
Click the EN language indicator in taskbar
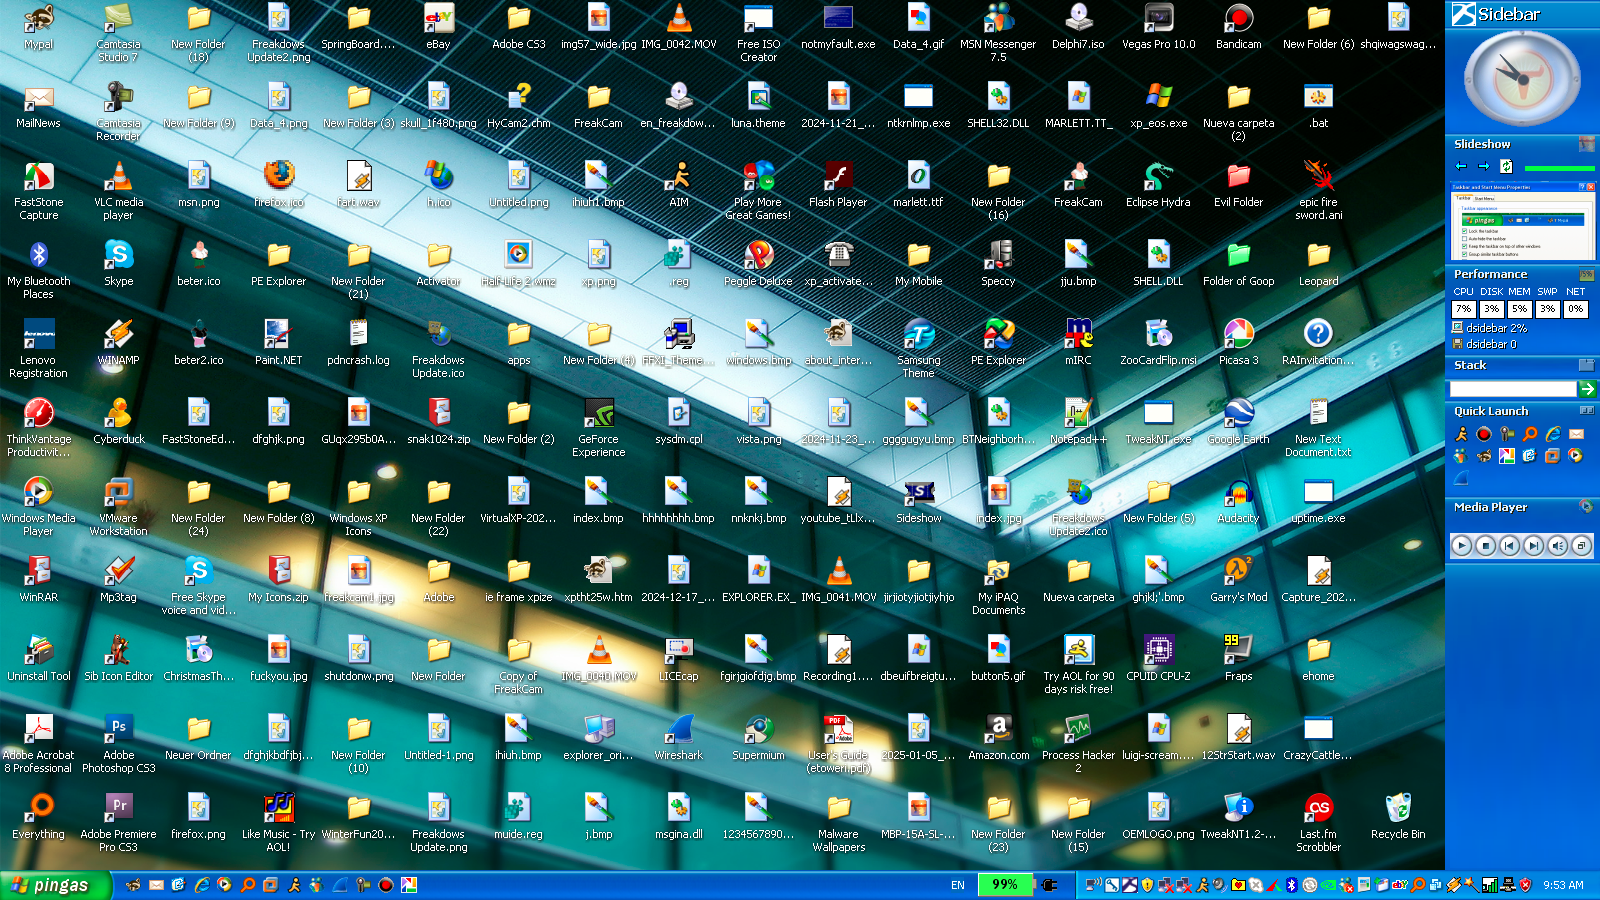[958, 885]
